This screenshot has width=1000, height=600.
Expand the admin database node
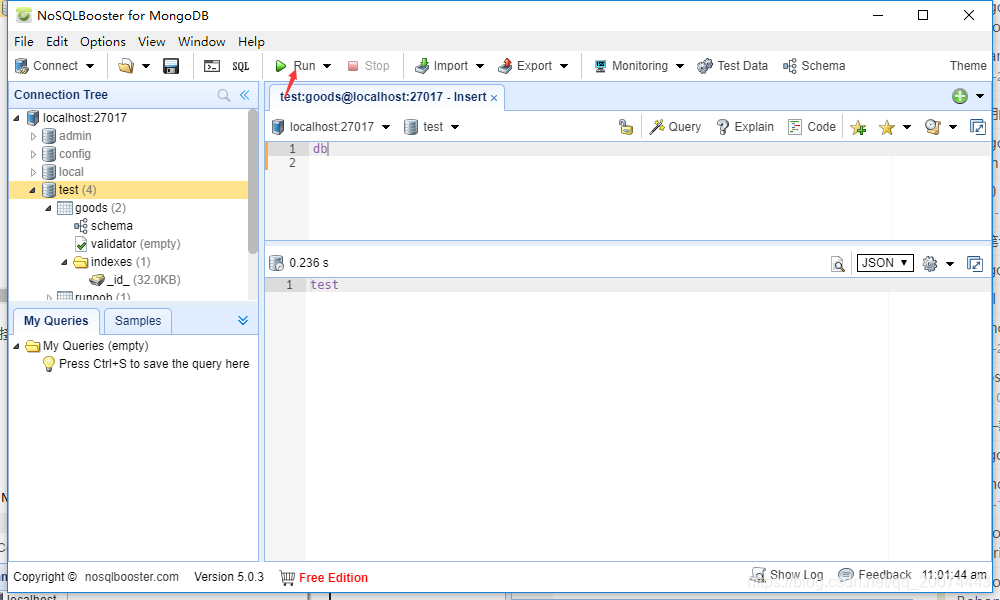34,136
